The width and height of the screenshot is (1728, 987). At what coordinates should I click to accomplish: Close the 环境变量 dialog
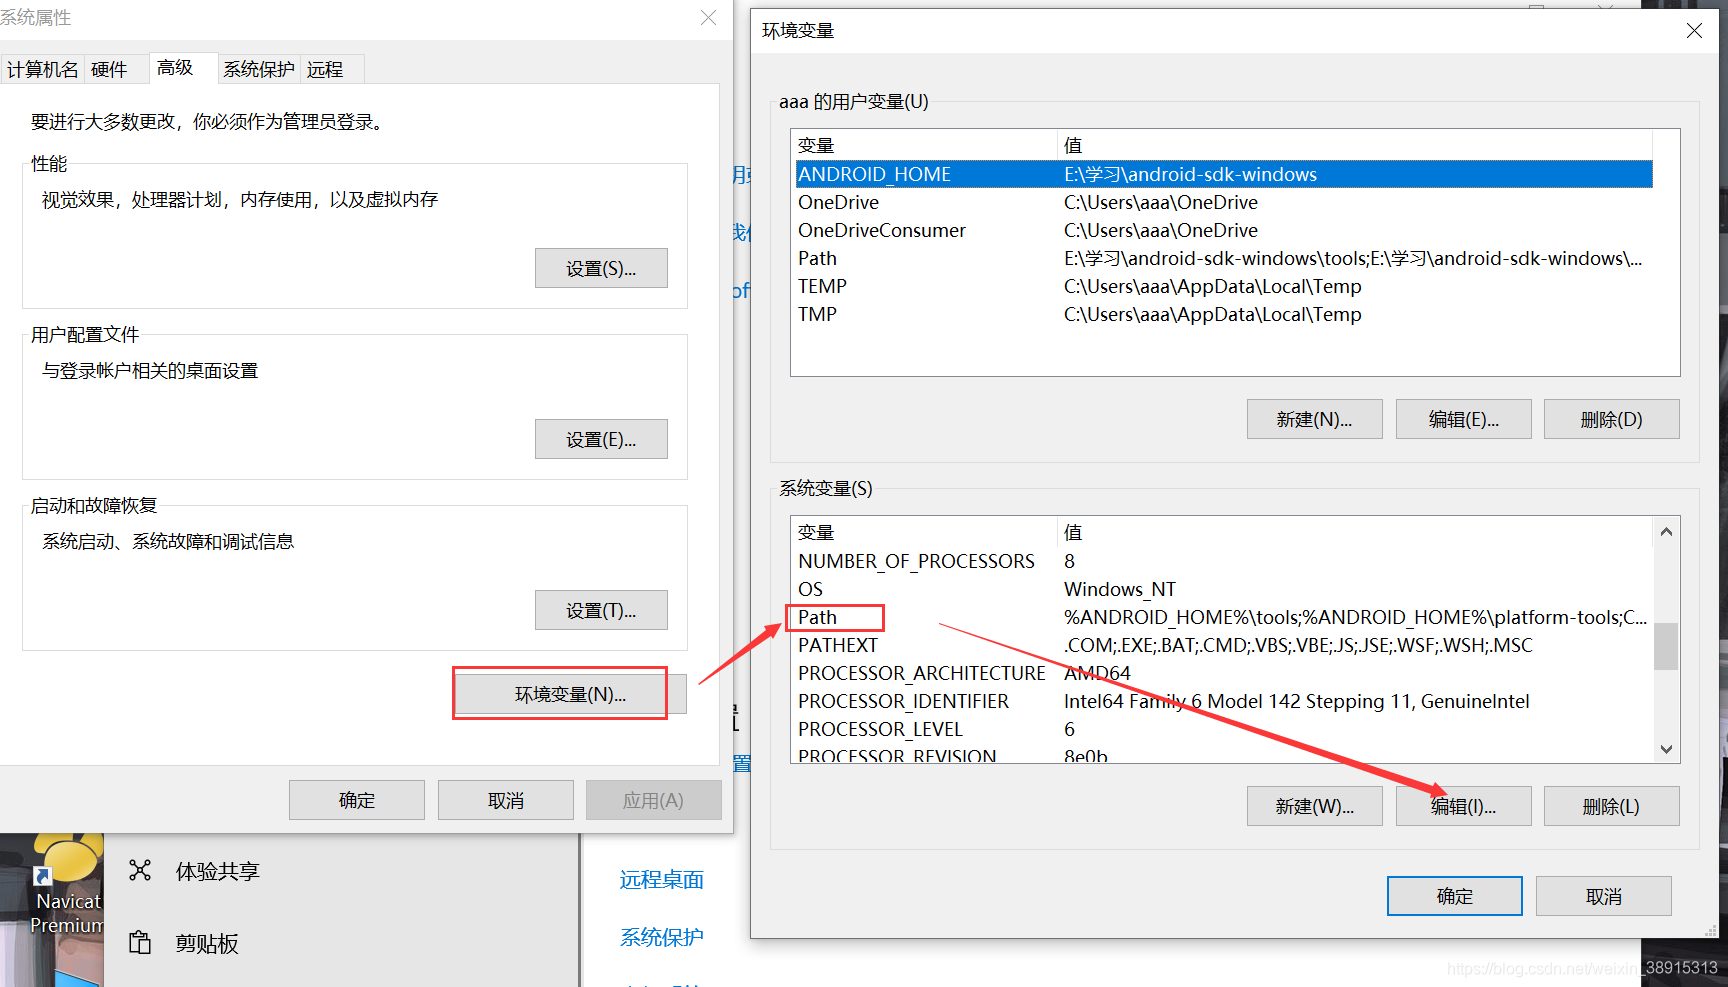pos(1694,31)
